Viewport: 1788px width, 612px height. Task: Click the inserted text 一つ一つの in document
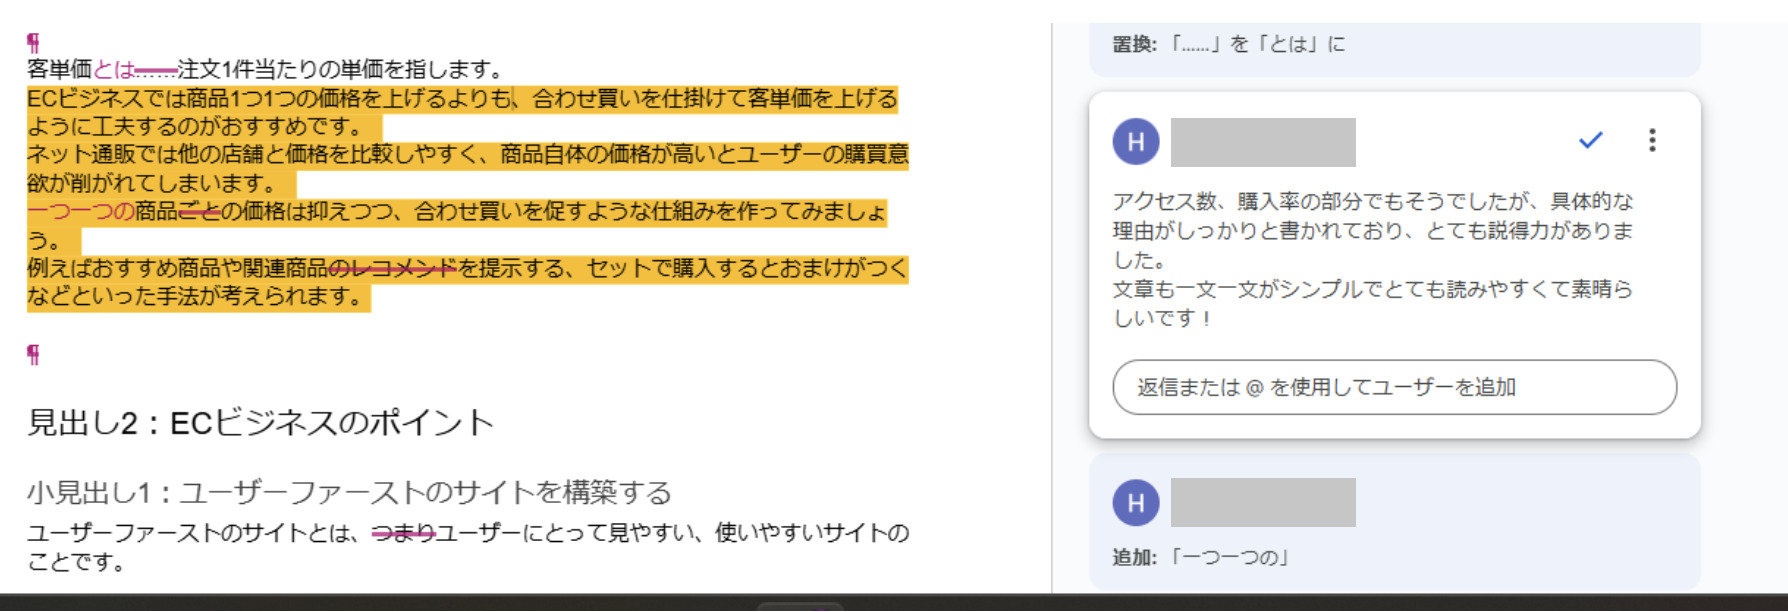click(x=80, y=212)
